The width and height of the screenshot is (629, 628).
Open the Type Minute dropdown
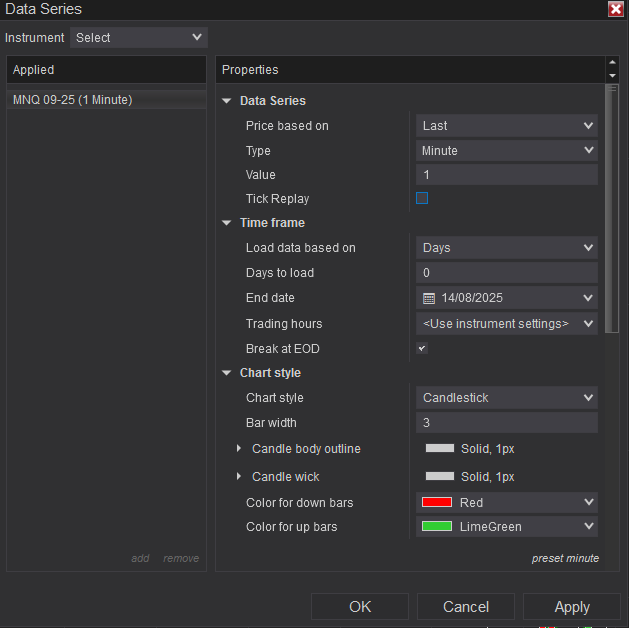[x=507, y=151]
